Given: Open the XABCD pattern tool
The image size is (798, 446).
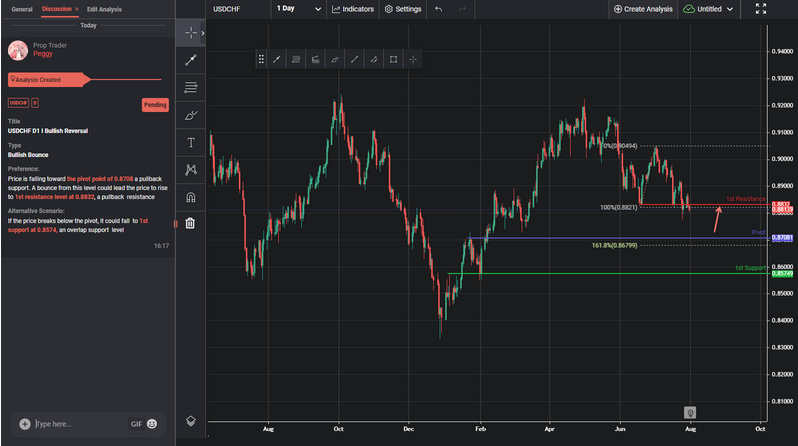Looking at the screenshot, I should coord(191,170).
